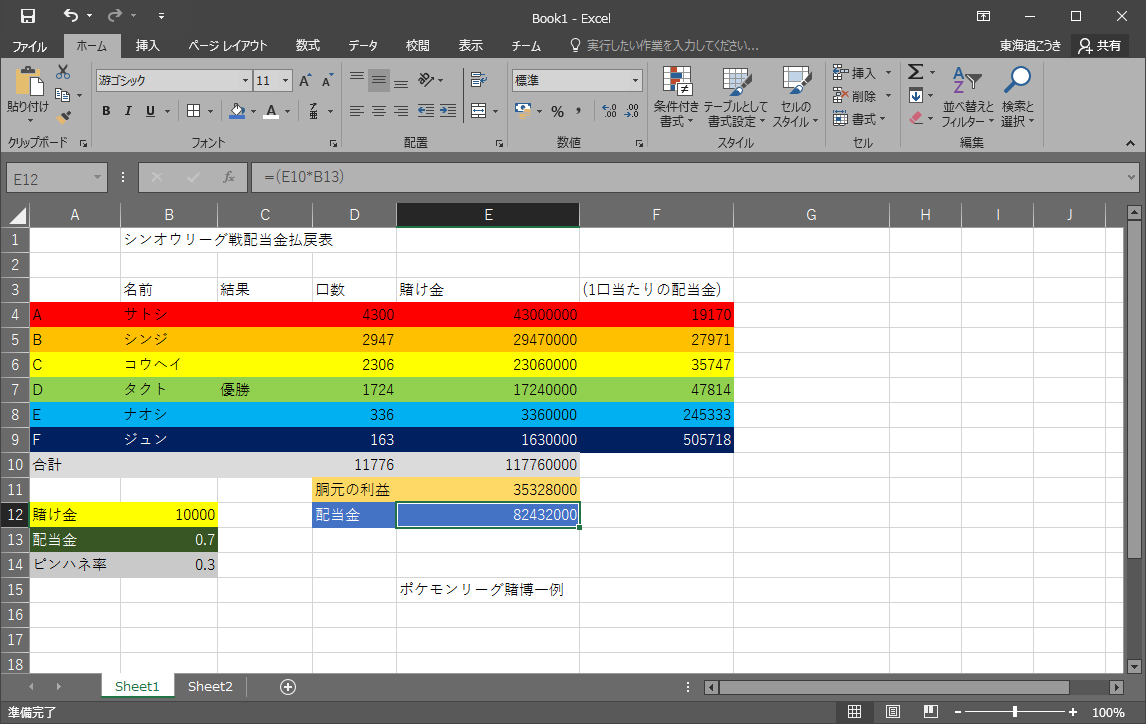Viewport: 1146px width, 724px height.
Task: Customize Quick Access Toolbar dropdown
Action: (161, 15)
